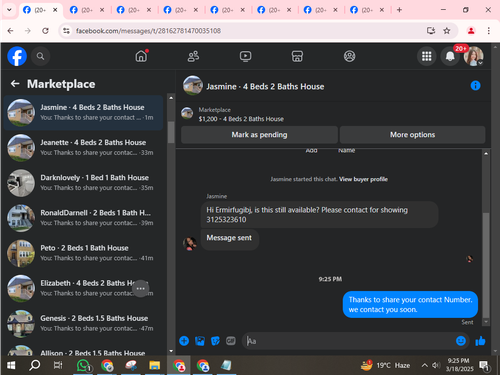Open the nine-dot Menu grid
The image size is (500, 375).
(427, 56)
